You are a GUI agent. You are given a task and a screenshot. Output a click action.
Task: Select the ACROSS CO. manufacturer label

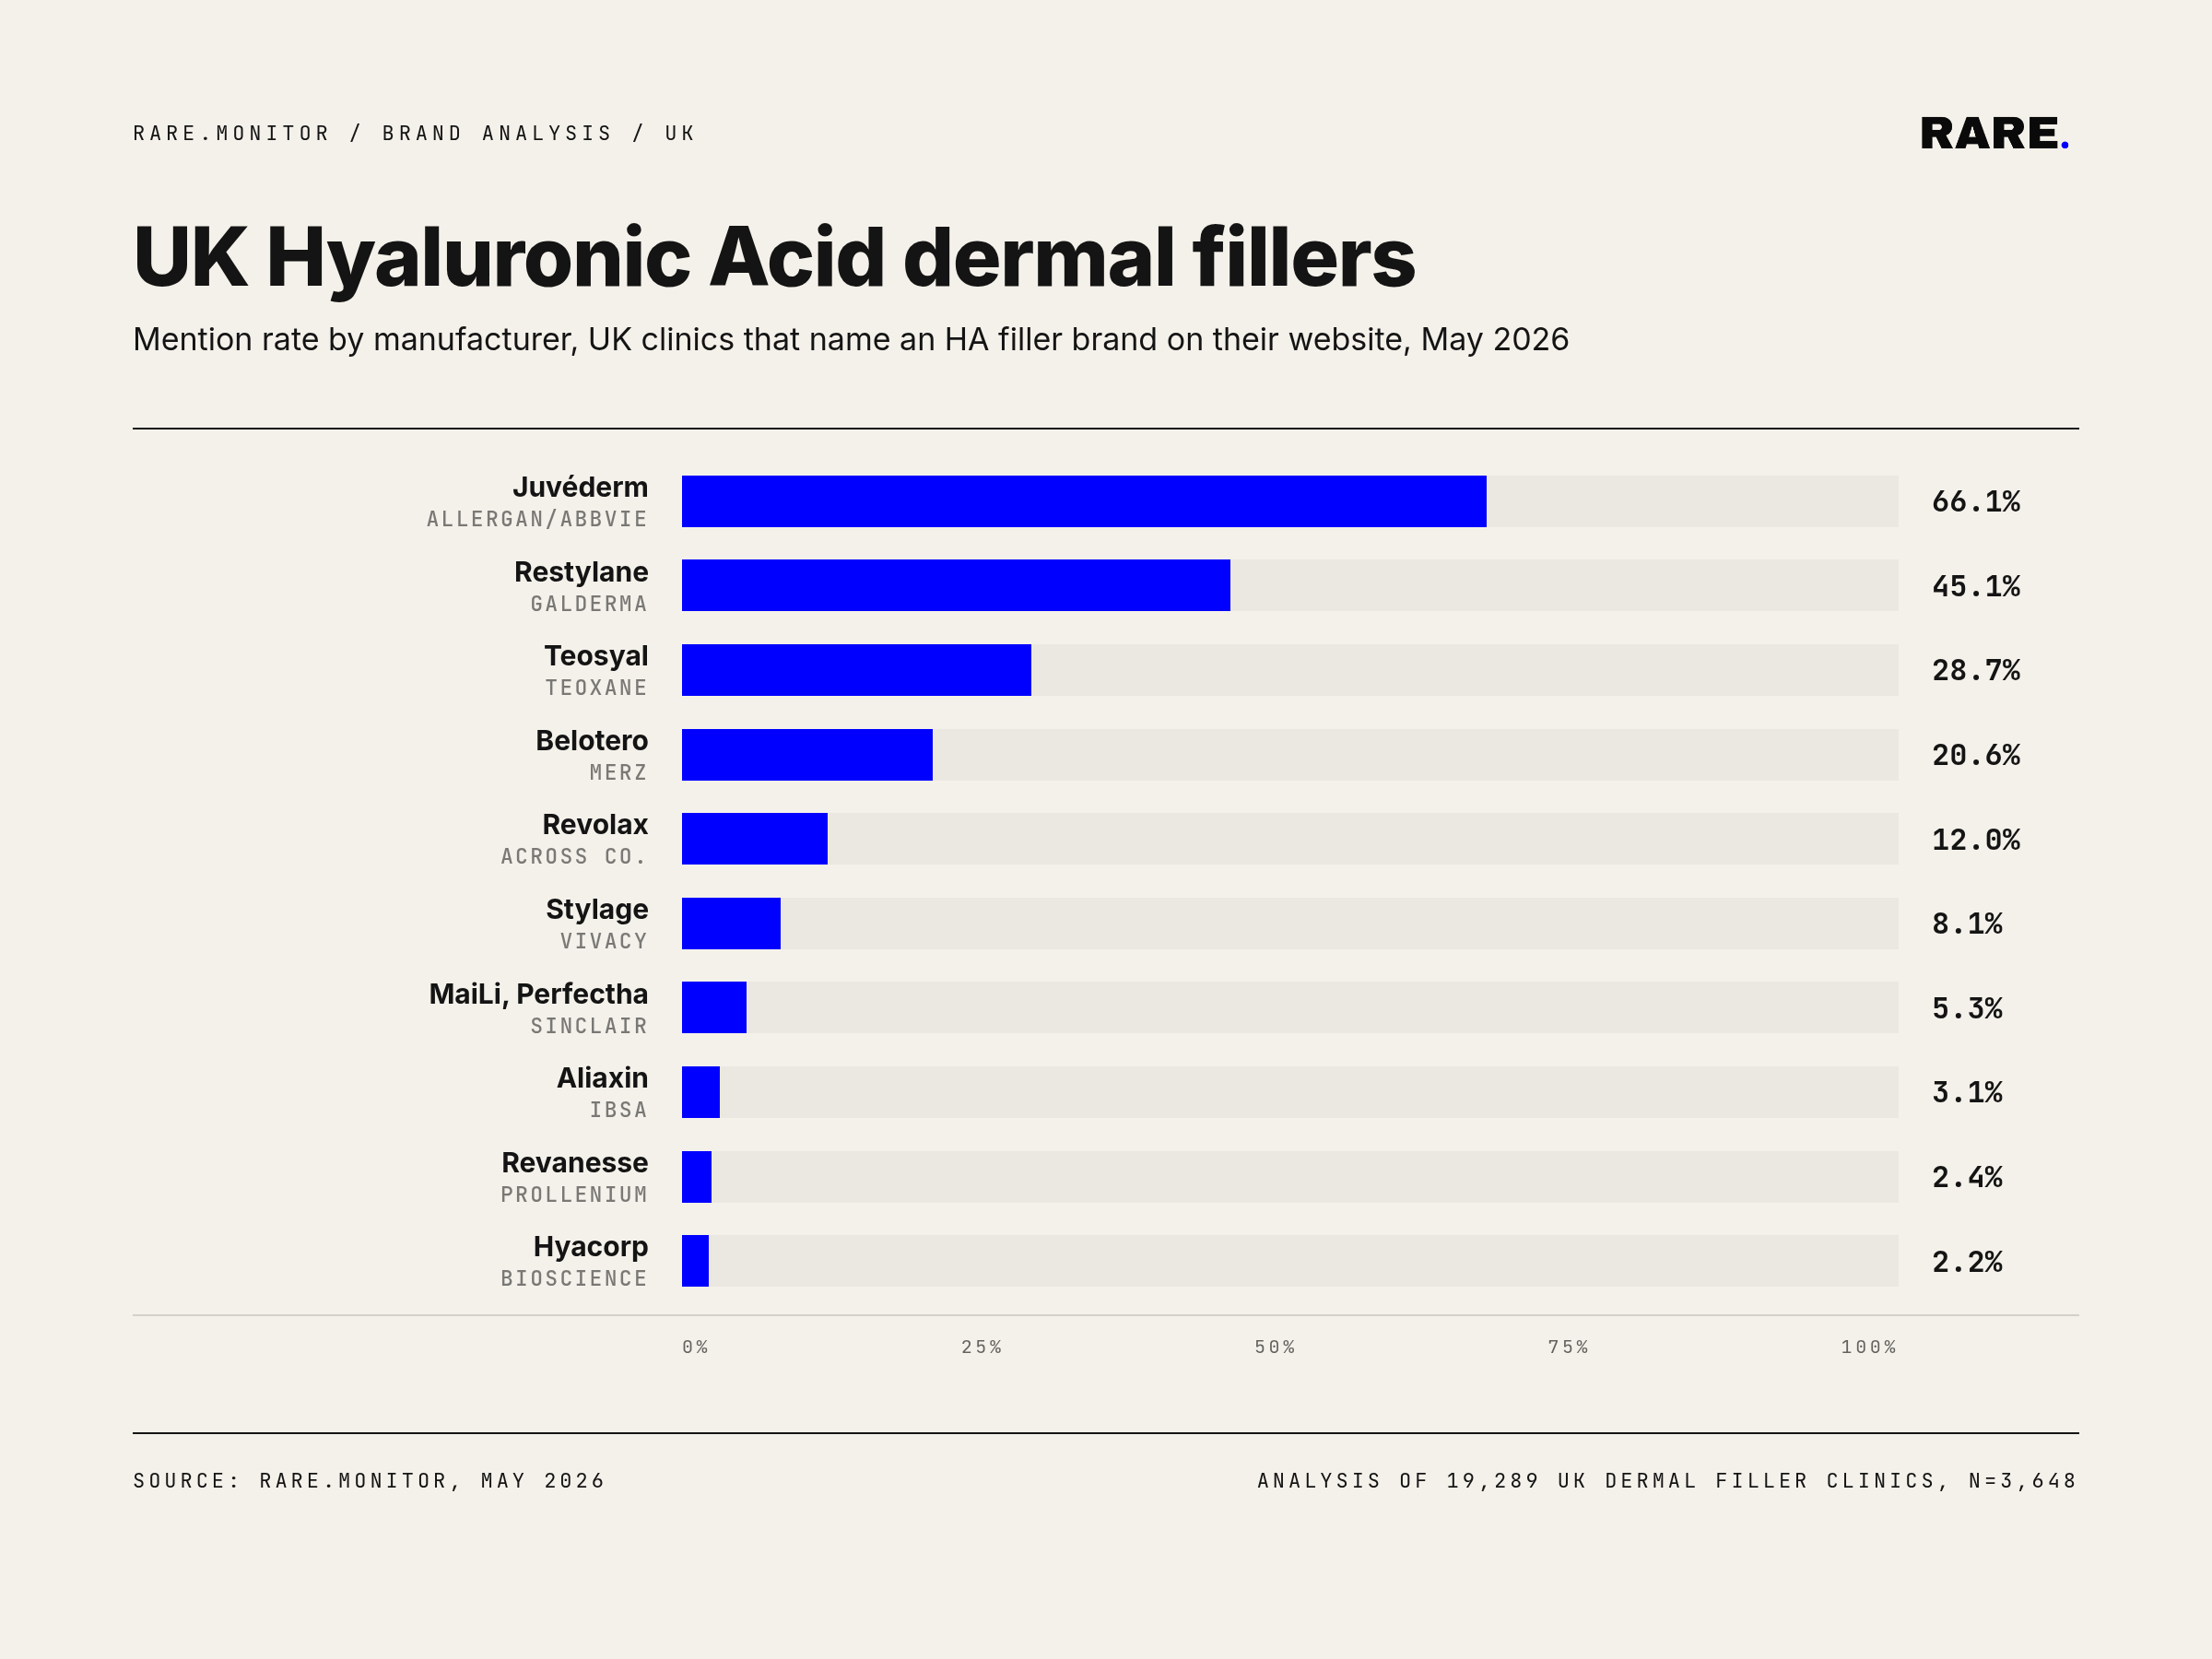click(574, 857)
